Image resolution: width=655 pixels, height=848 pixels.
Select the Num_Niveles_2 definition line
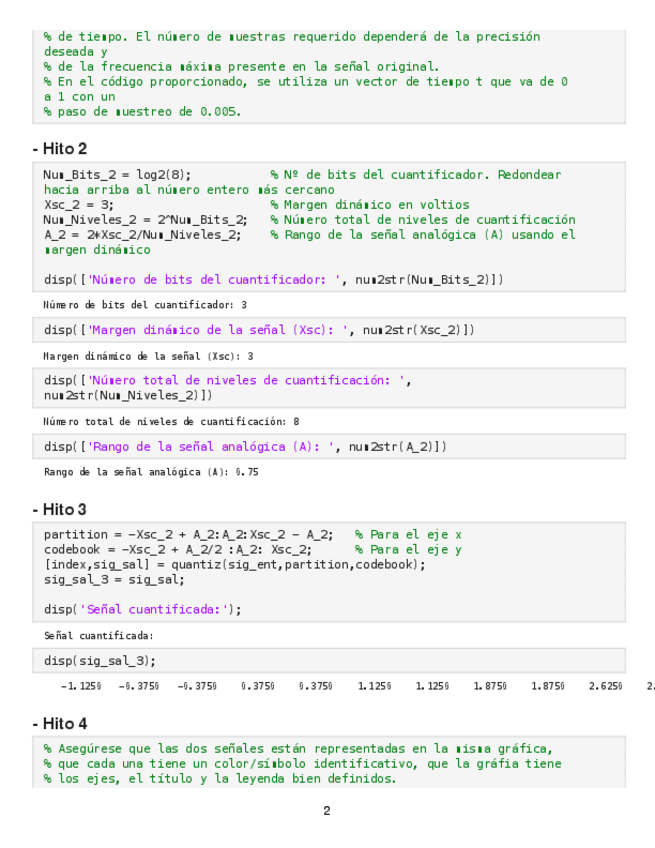[x=145, y=220]
